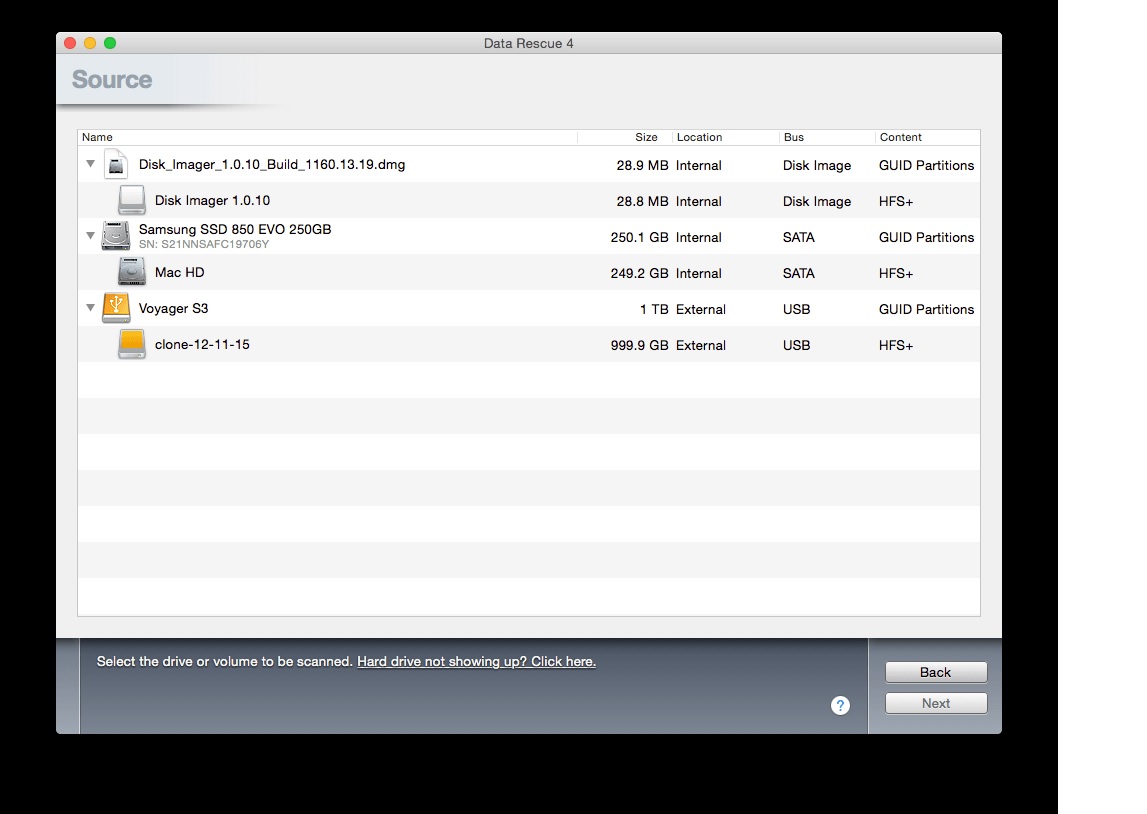Image resolution: width=1147 pixels, height=814 pixels.
Task: Click HFS+ content cell in Mac HD row
Action: point(896,273)
